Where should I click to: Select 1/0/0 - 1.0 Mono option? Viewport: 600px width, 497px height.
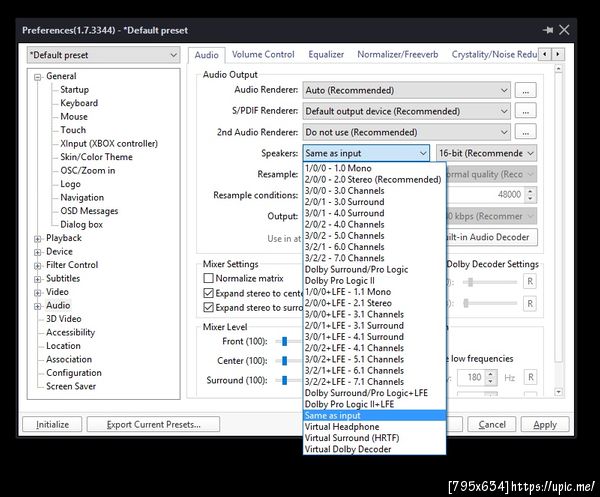pyautogui.click(x=374, y=168)
